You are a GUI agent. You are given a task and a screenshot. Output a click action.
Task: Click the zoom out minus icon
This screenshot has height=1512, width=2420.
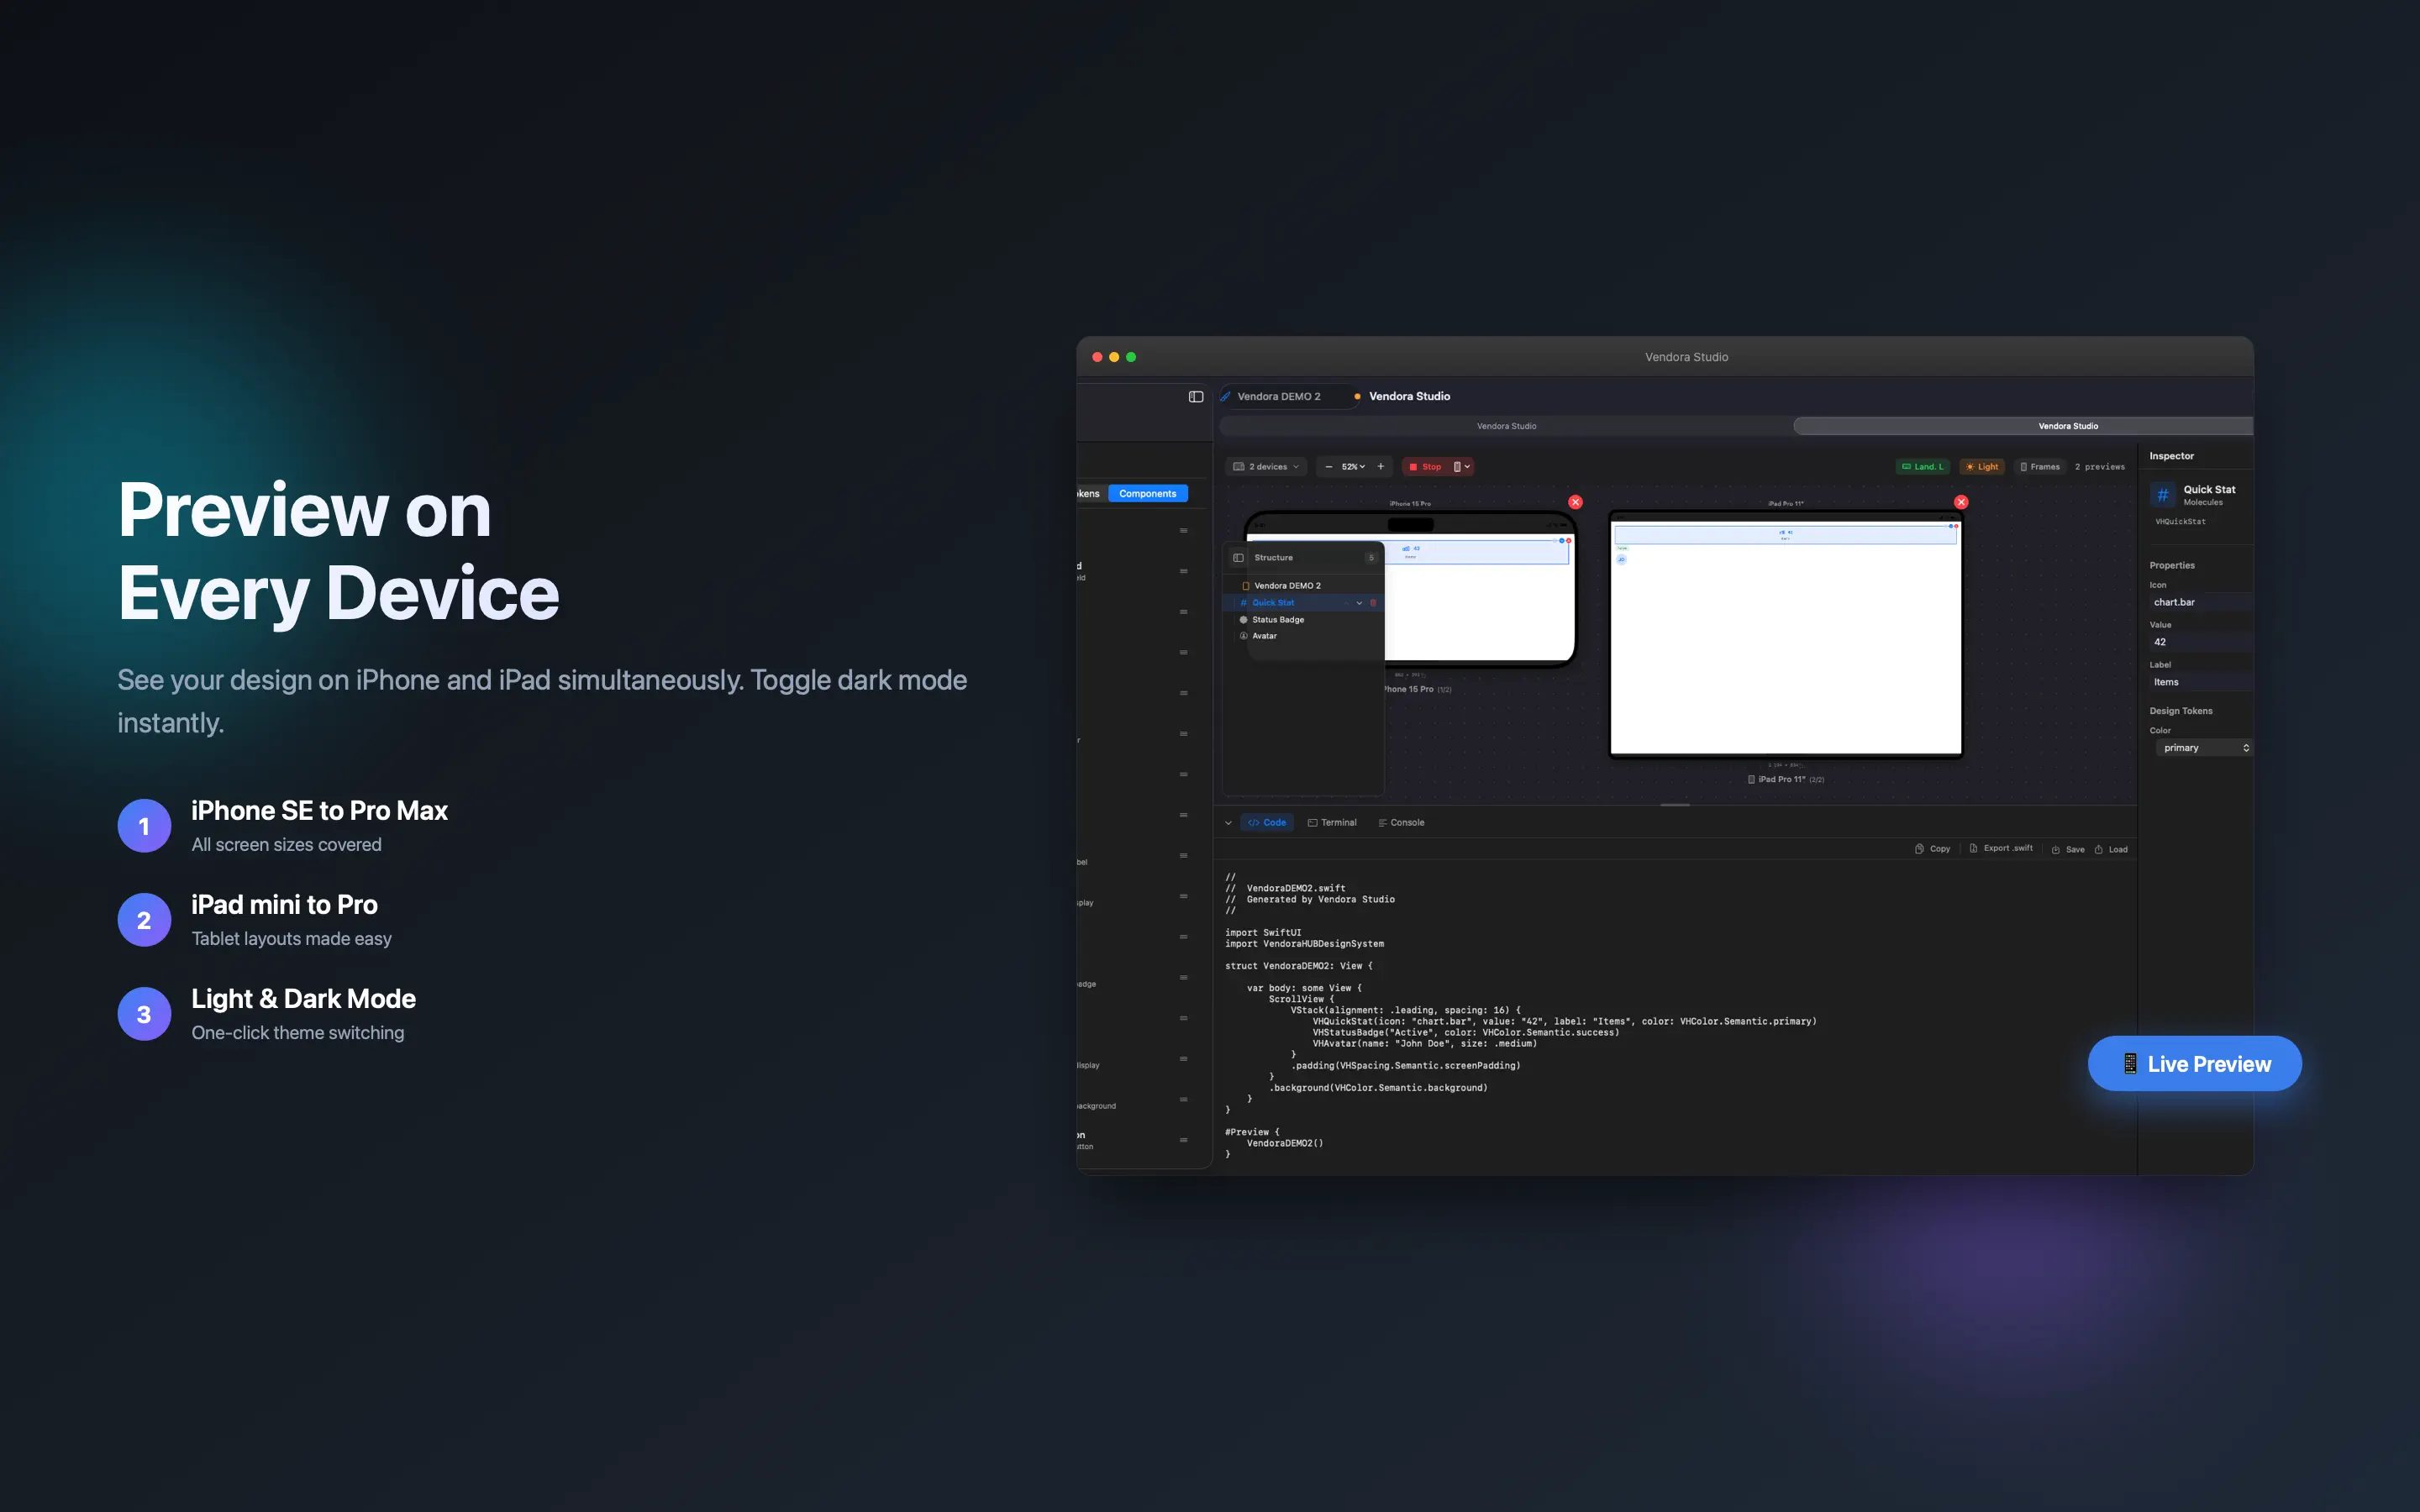pos(1328,467)
